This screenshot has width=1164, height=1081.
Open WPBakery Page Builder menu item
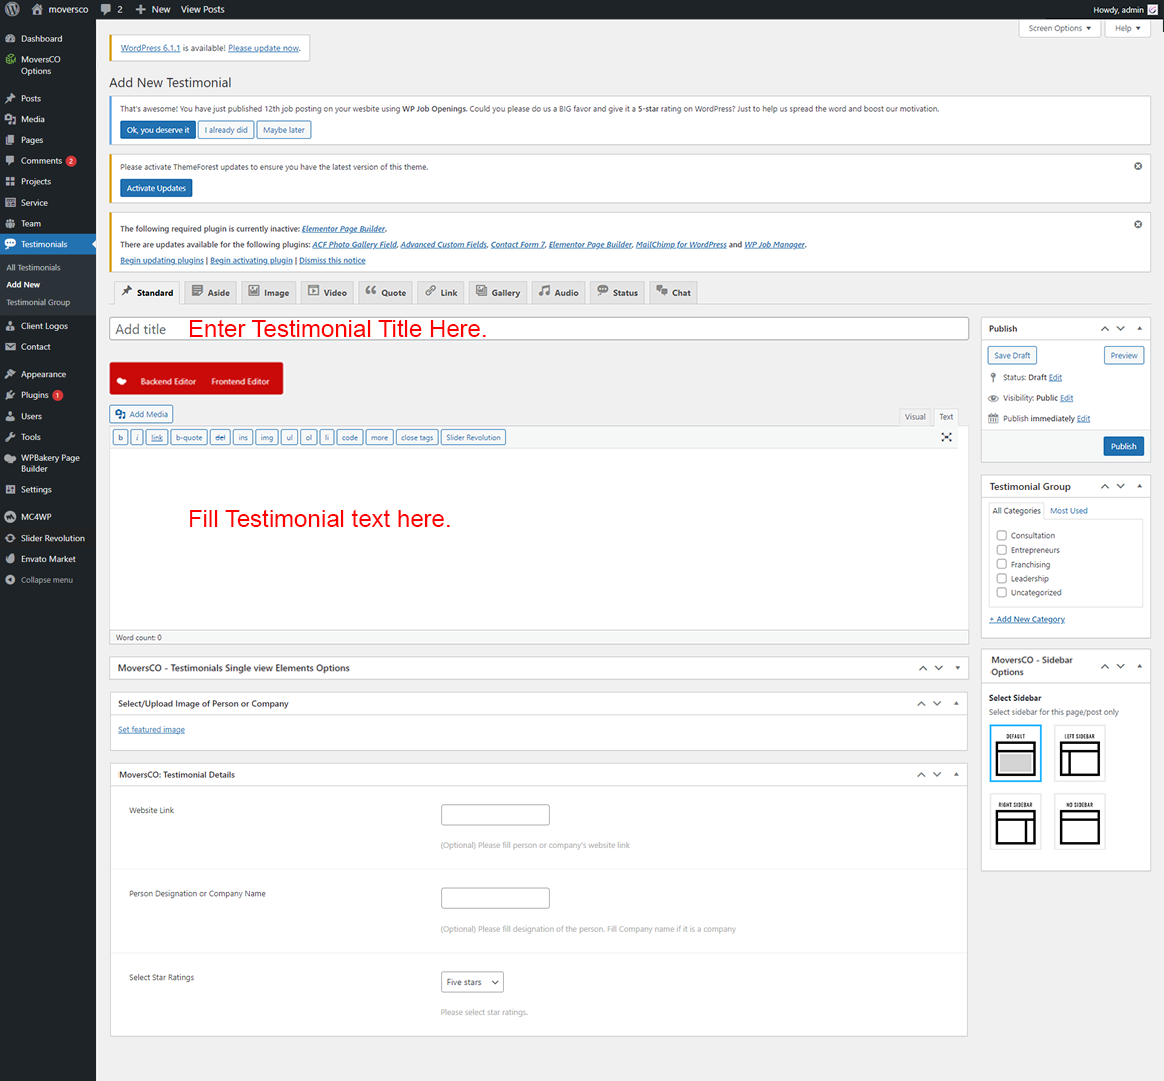[49, 463]
